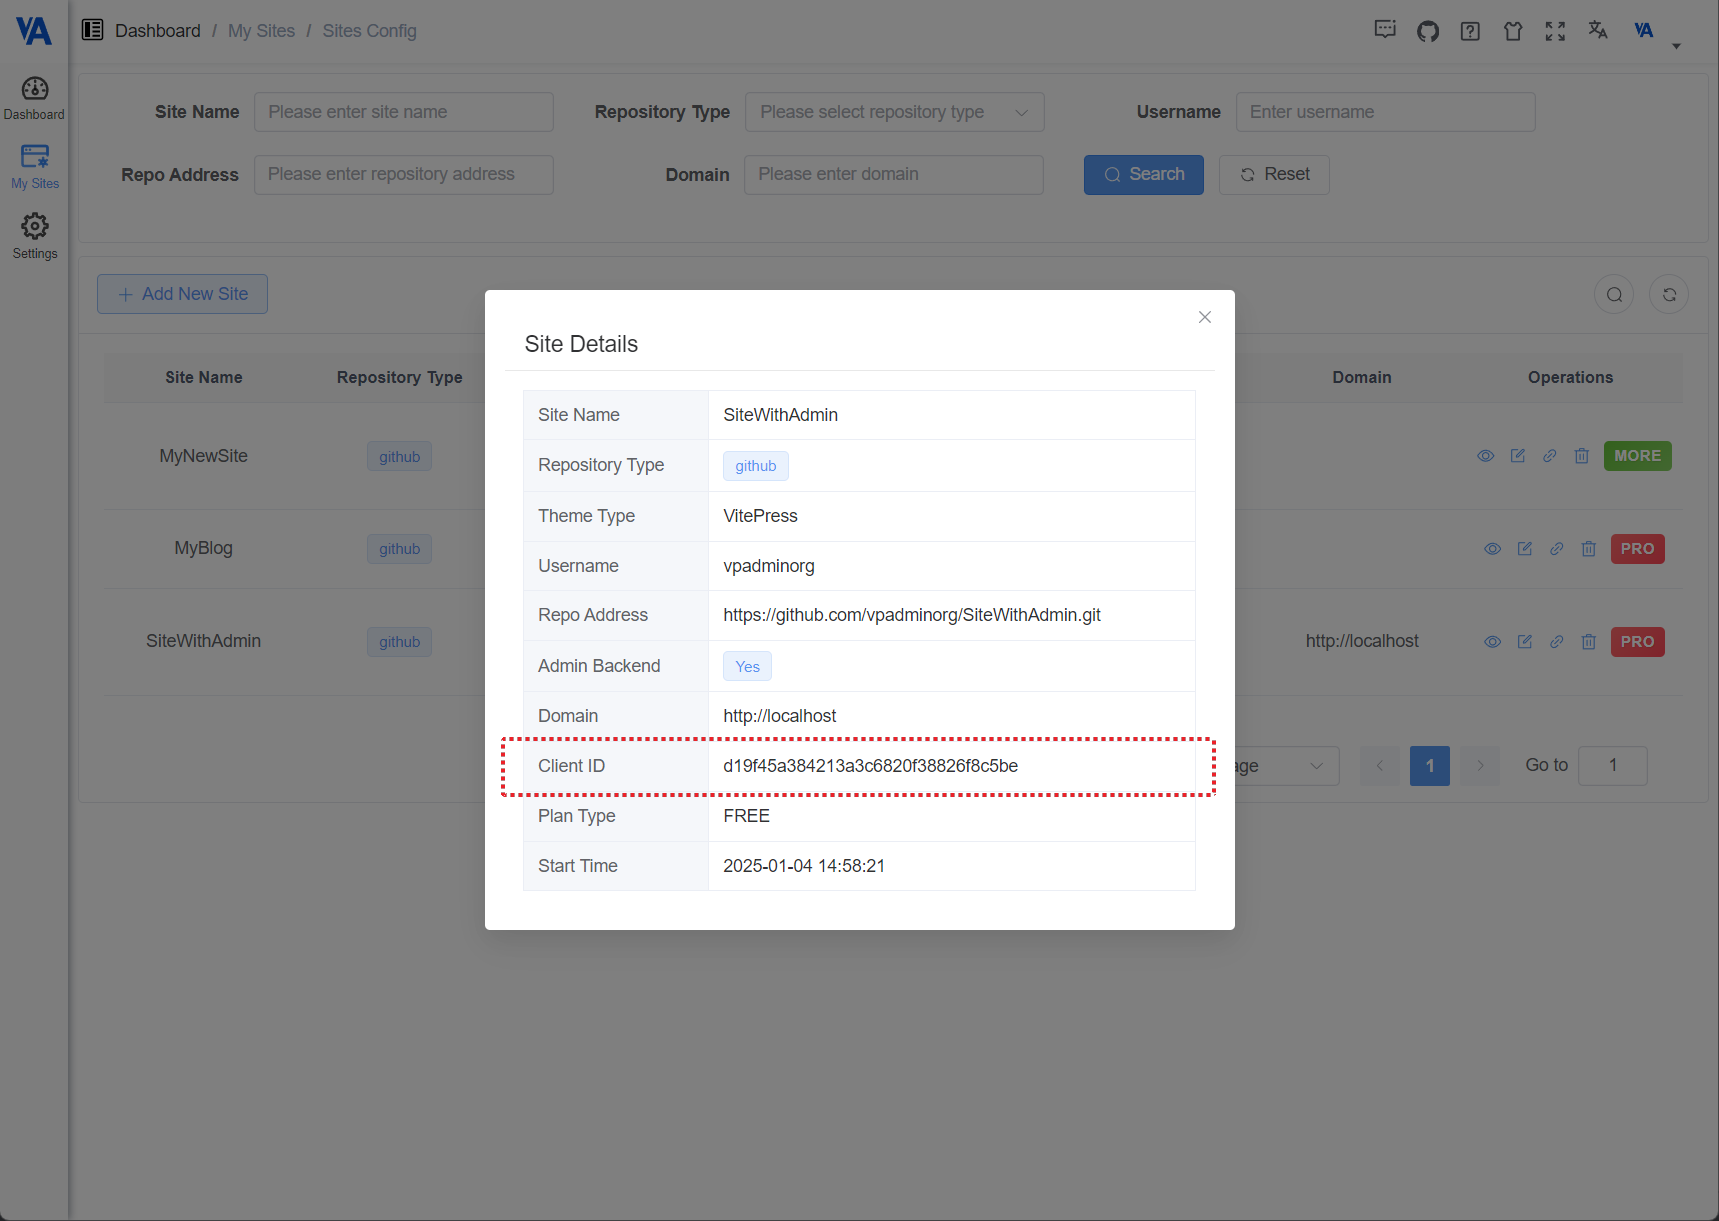This screenshot has width=1719, height=1221.
Task: Expand the Repository Type dropdown
Action: [x=894, y=112]
